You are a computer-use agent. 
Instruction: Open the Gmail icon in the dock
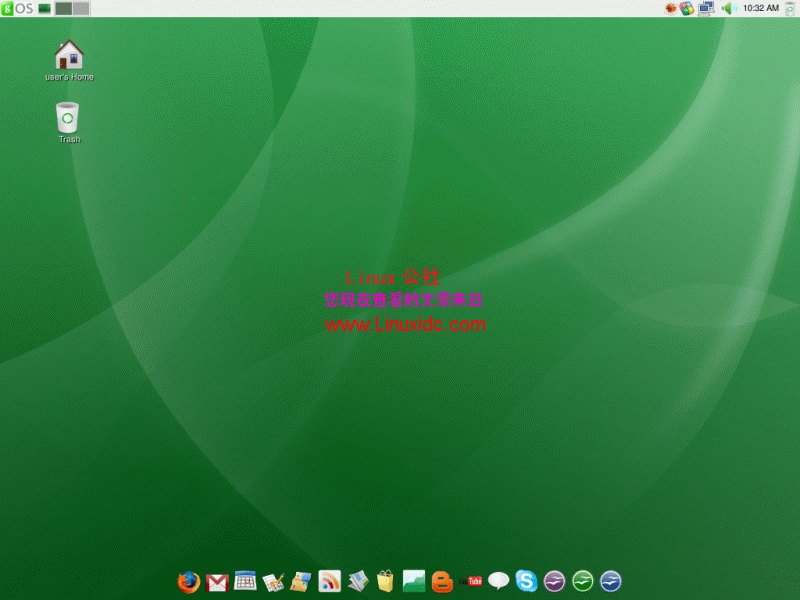tap(218, 581)
